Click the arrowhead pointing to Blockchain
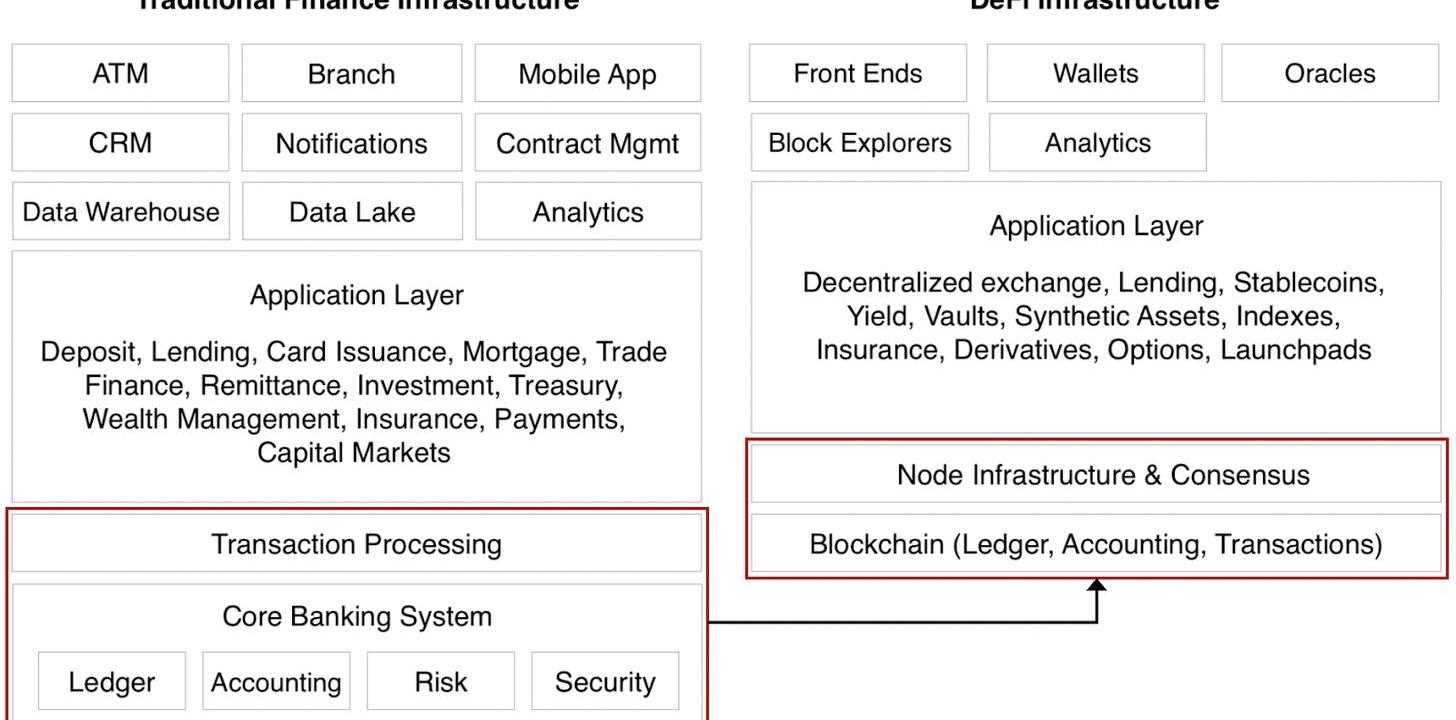This screenshot has height=720, width=1456. [x=1097, y=586]
